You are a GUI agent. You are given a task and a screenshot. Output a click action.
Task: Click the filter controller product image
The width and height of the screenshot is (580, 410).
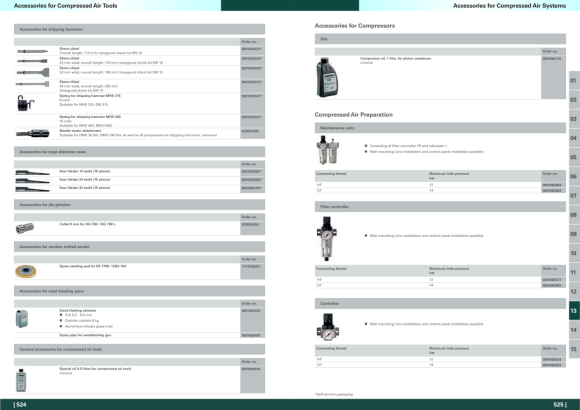click(327, 239)
